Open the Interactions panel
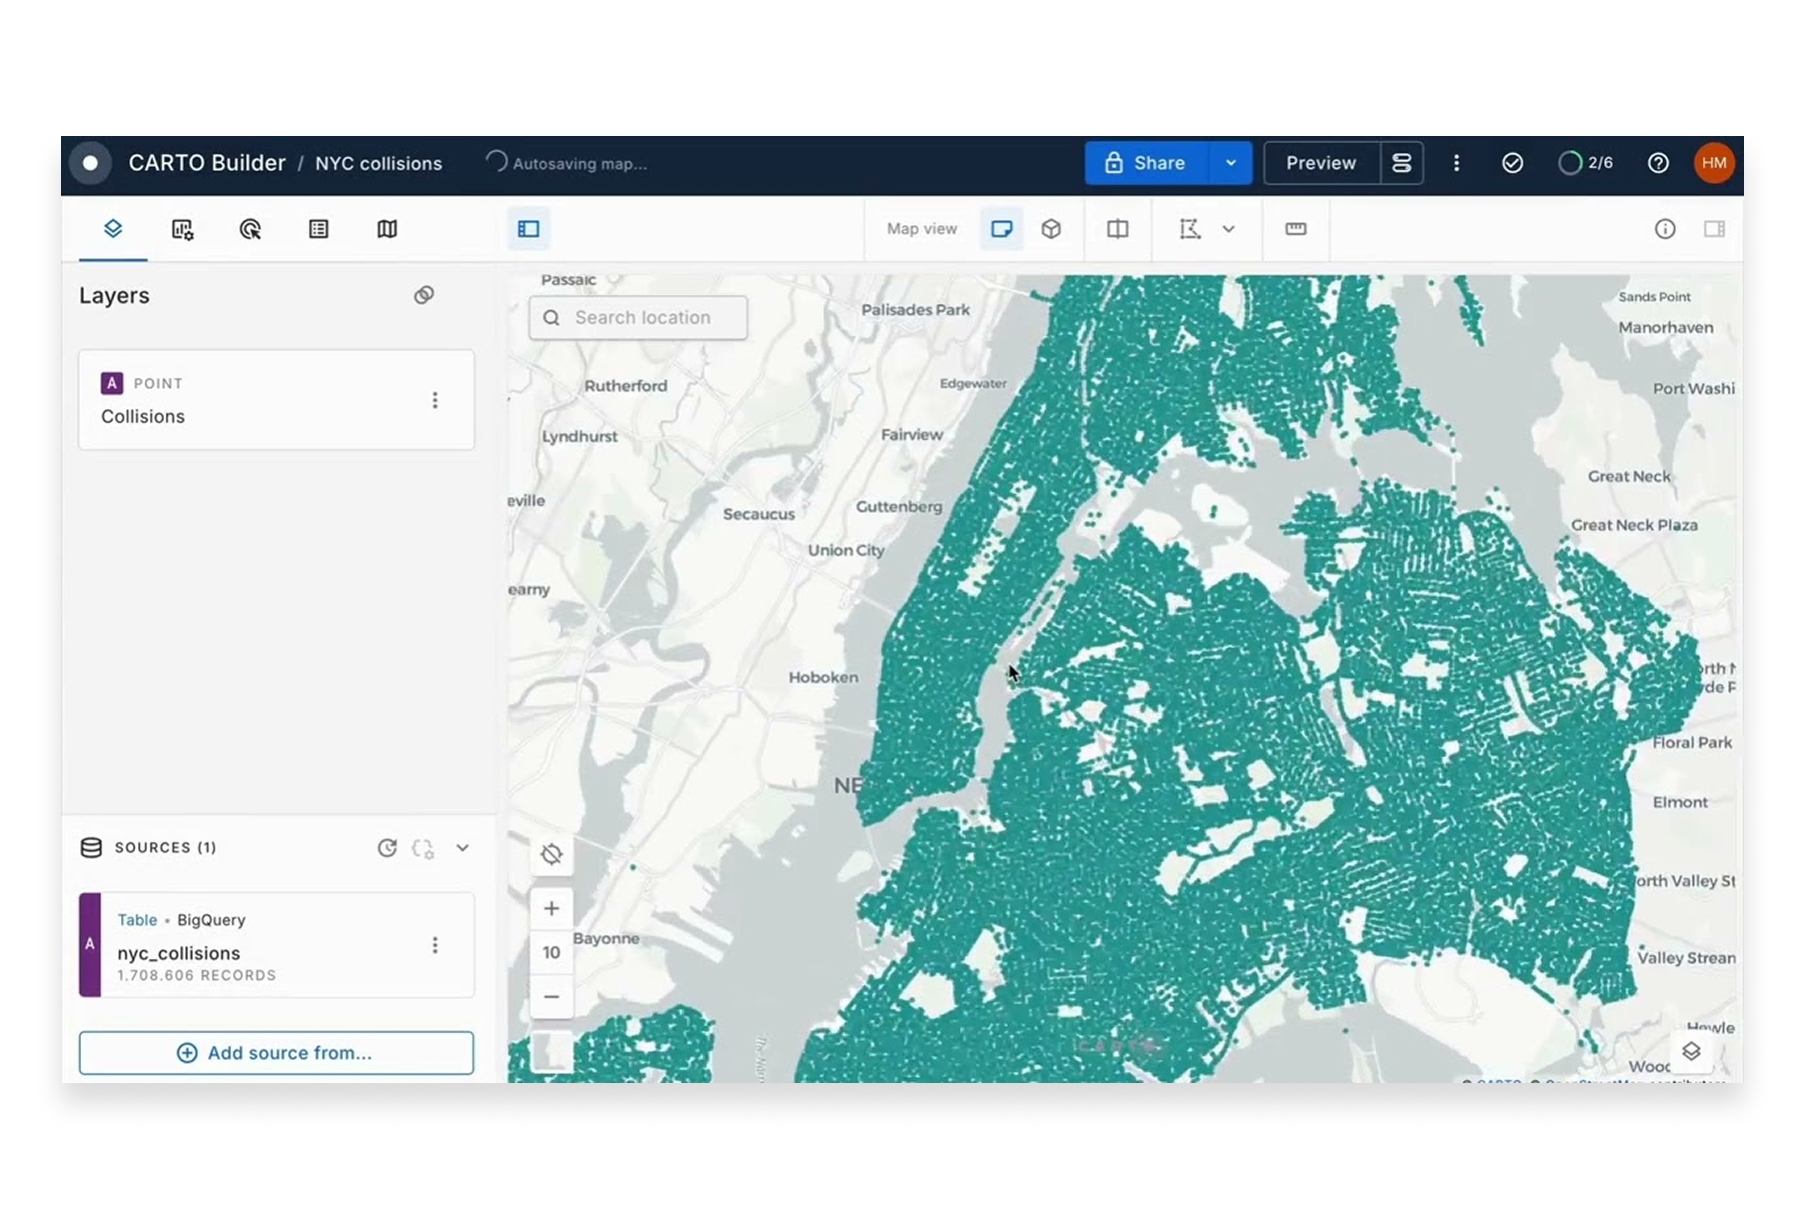 point(250,229)
